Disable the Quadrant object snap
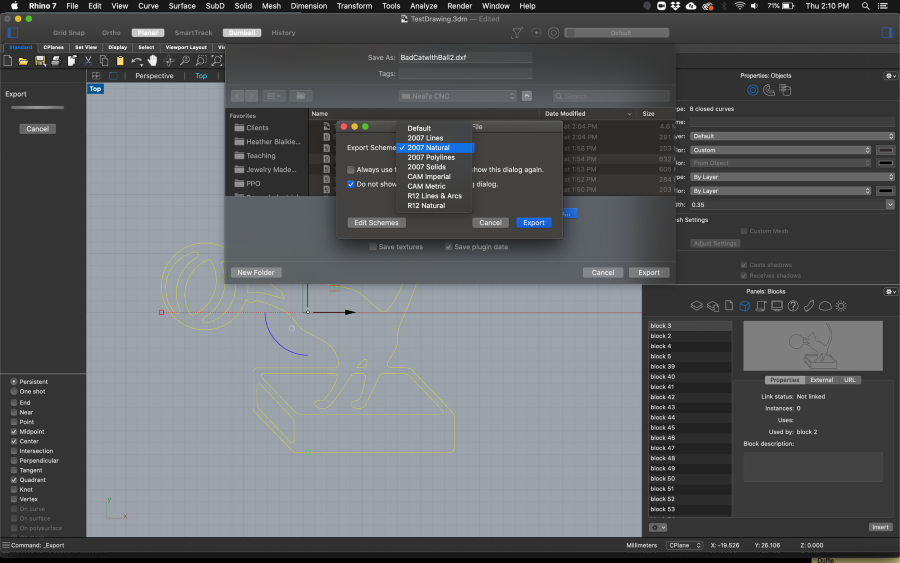900x563 pixels. click(x=14, y=480)
